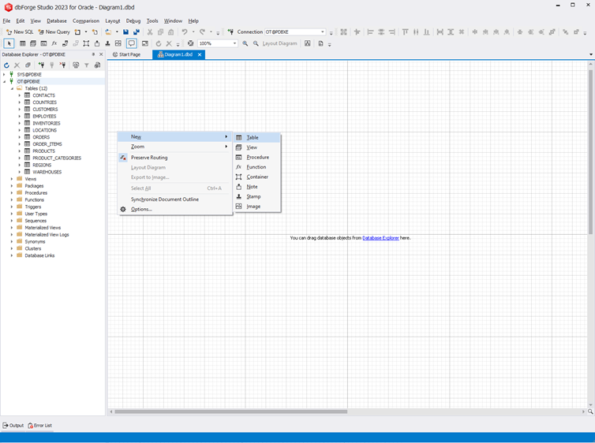Close the Database Explorer panel
Viewport: 595px width, 443px height.
pos(101,54)
